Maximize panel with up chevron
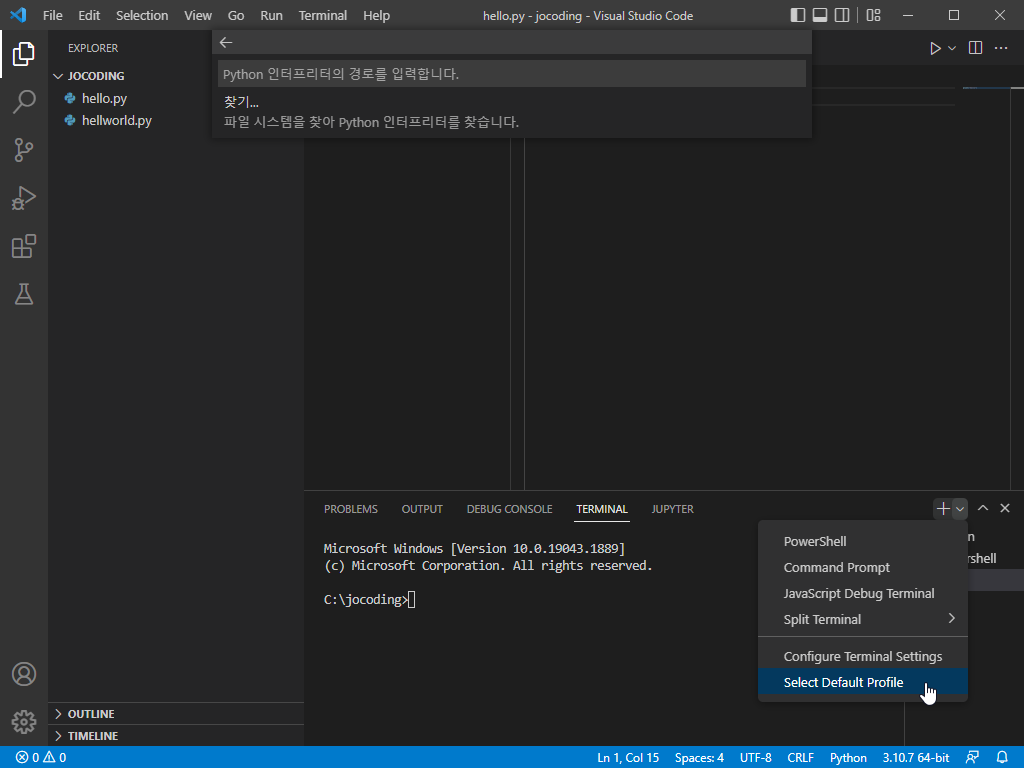 pyautogui.click(x=982, y=508)
